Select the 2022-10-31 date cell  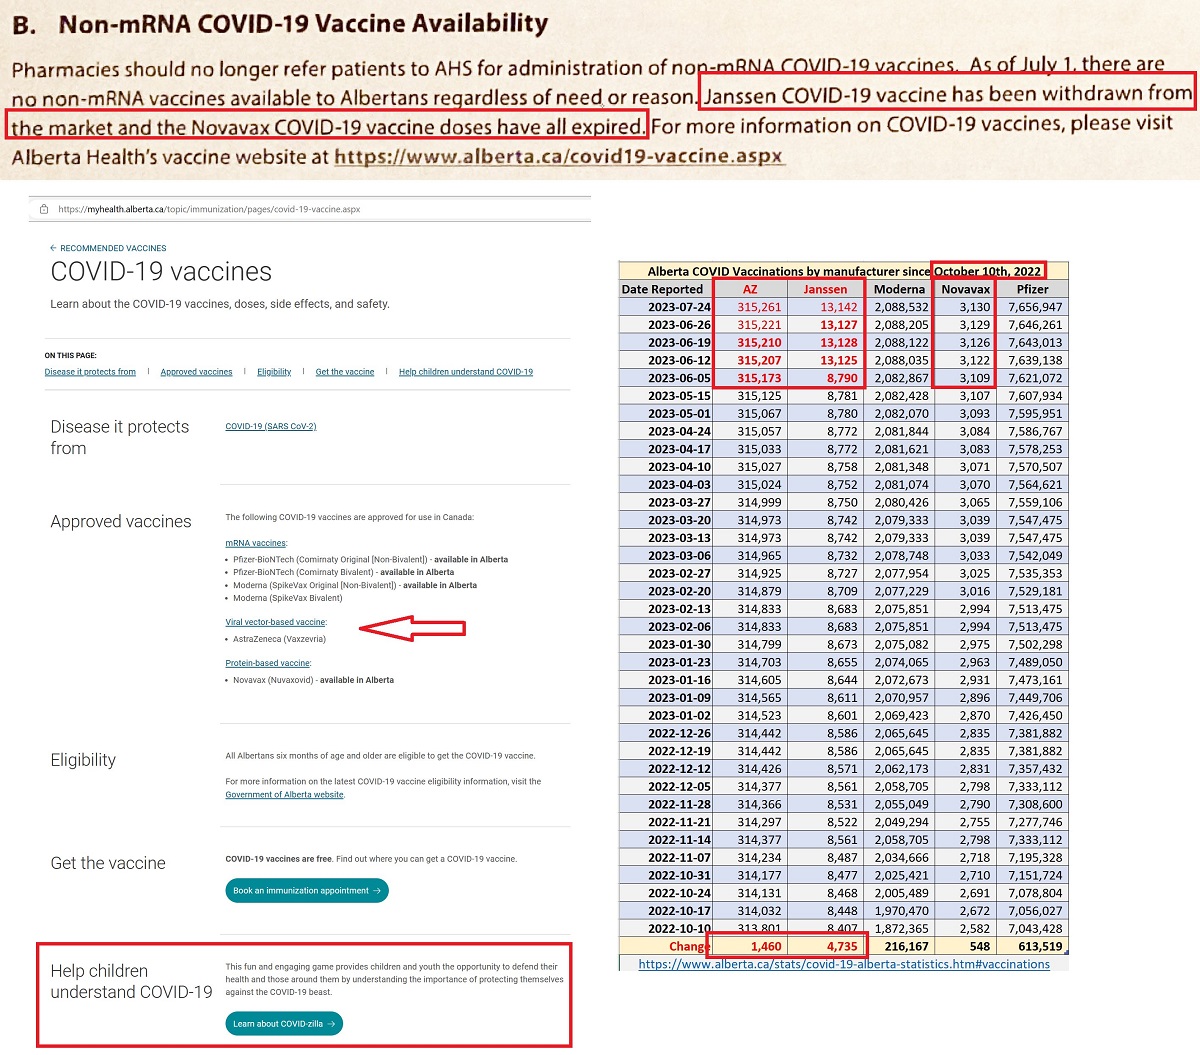pyautogui.click(x=666, y=875)
